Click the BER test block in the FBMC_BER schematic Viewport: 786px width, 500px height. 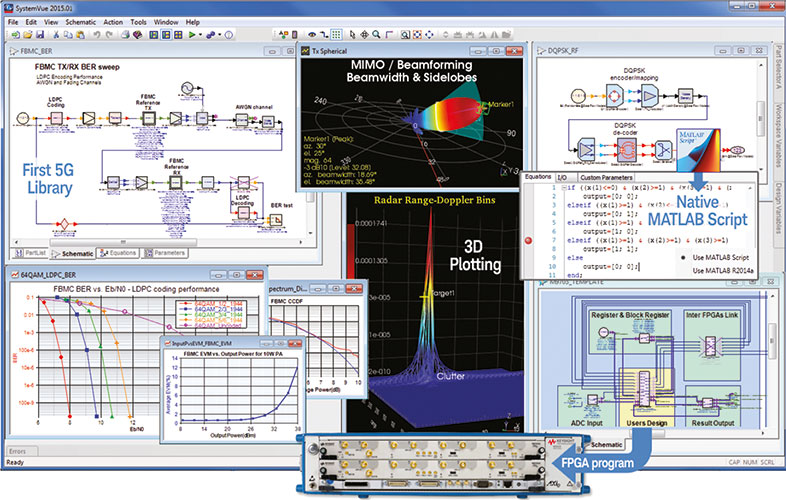pyautogui.click(x=276, y=220)
